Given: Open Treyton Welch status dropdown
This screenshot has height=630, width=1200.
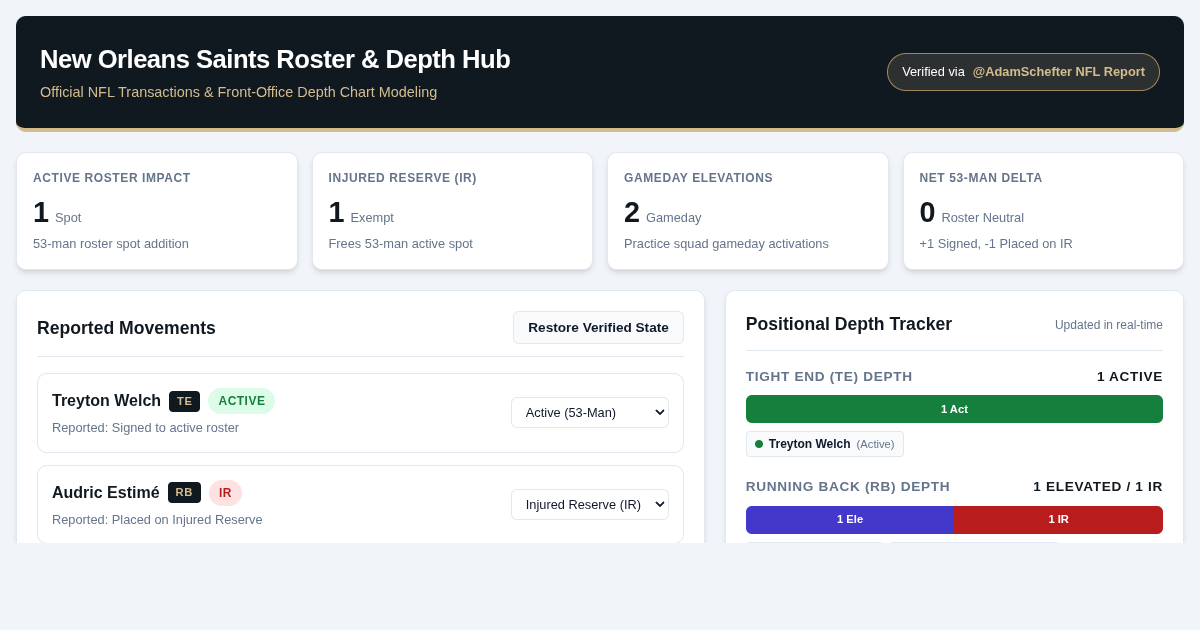Looking at the screenshot, I should pyautogui.click(x=590, y=412).
